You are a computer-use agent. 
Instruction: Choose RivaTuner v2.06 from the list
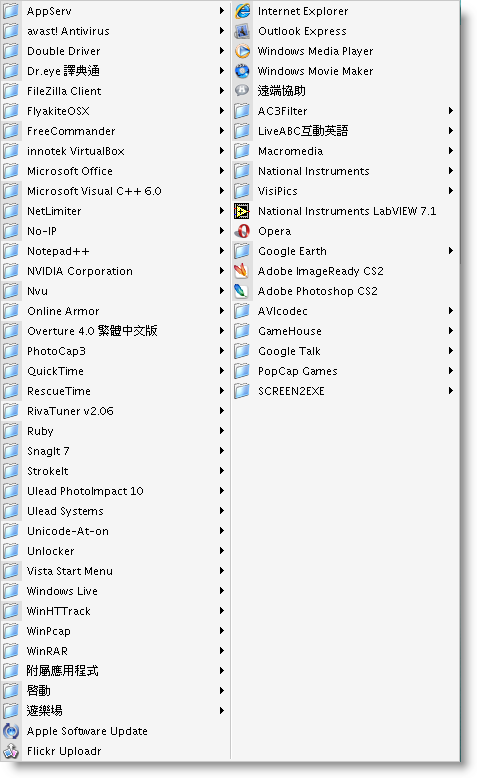115,411
